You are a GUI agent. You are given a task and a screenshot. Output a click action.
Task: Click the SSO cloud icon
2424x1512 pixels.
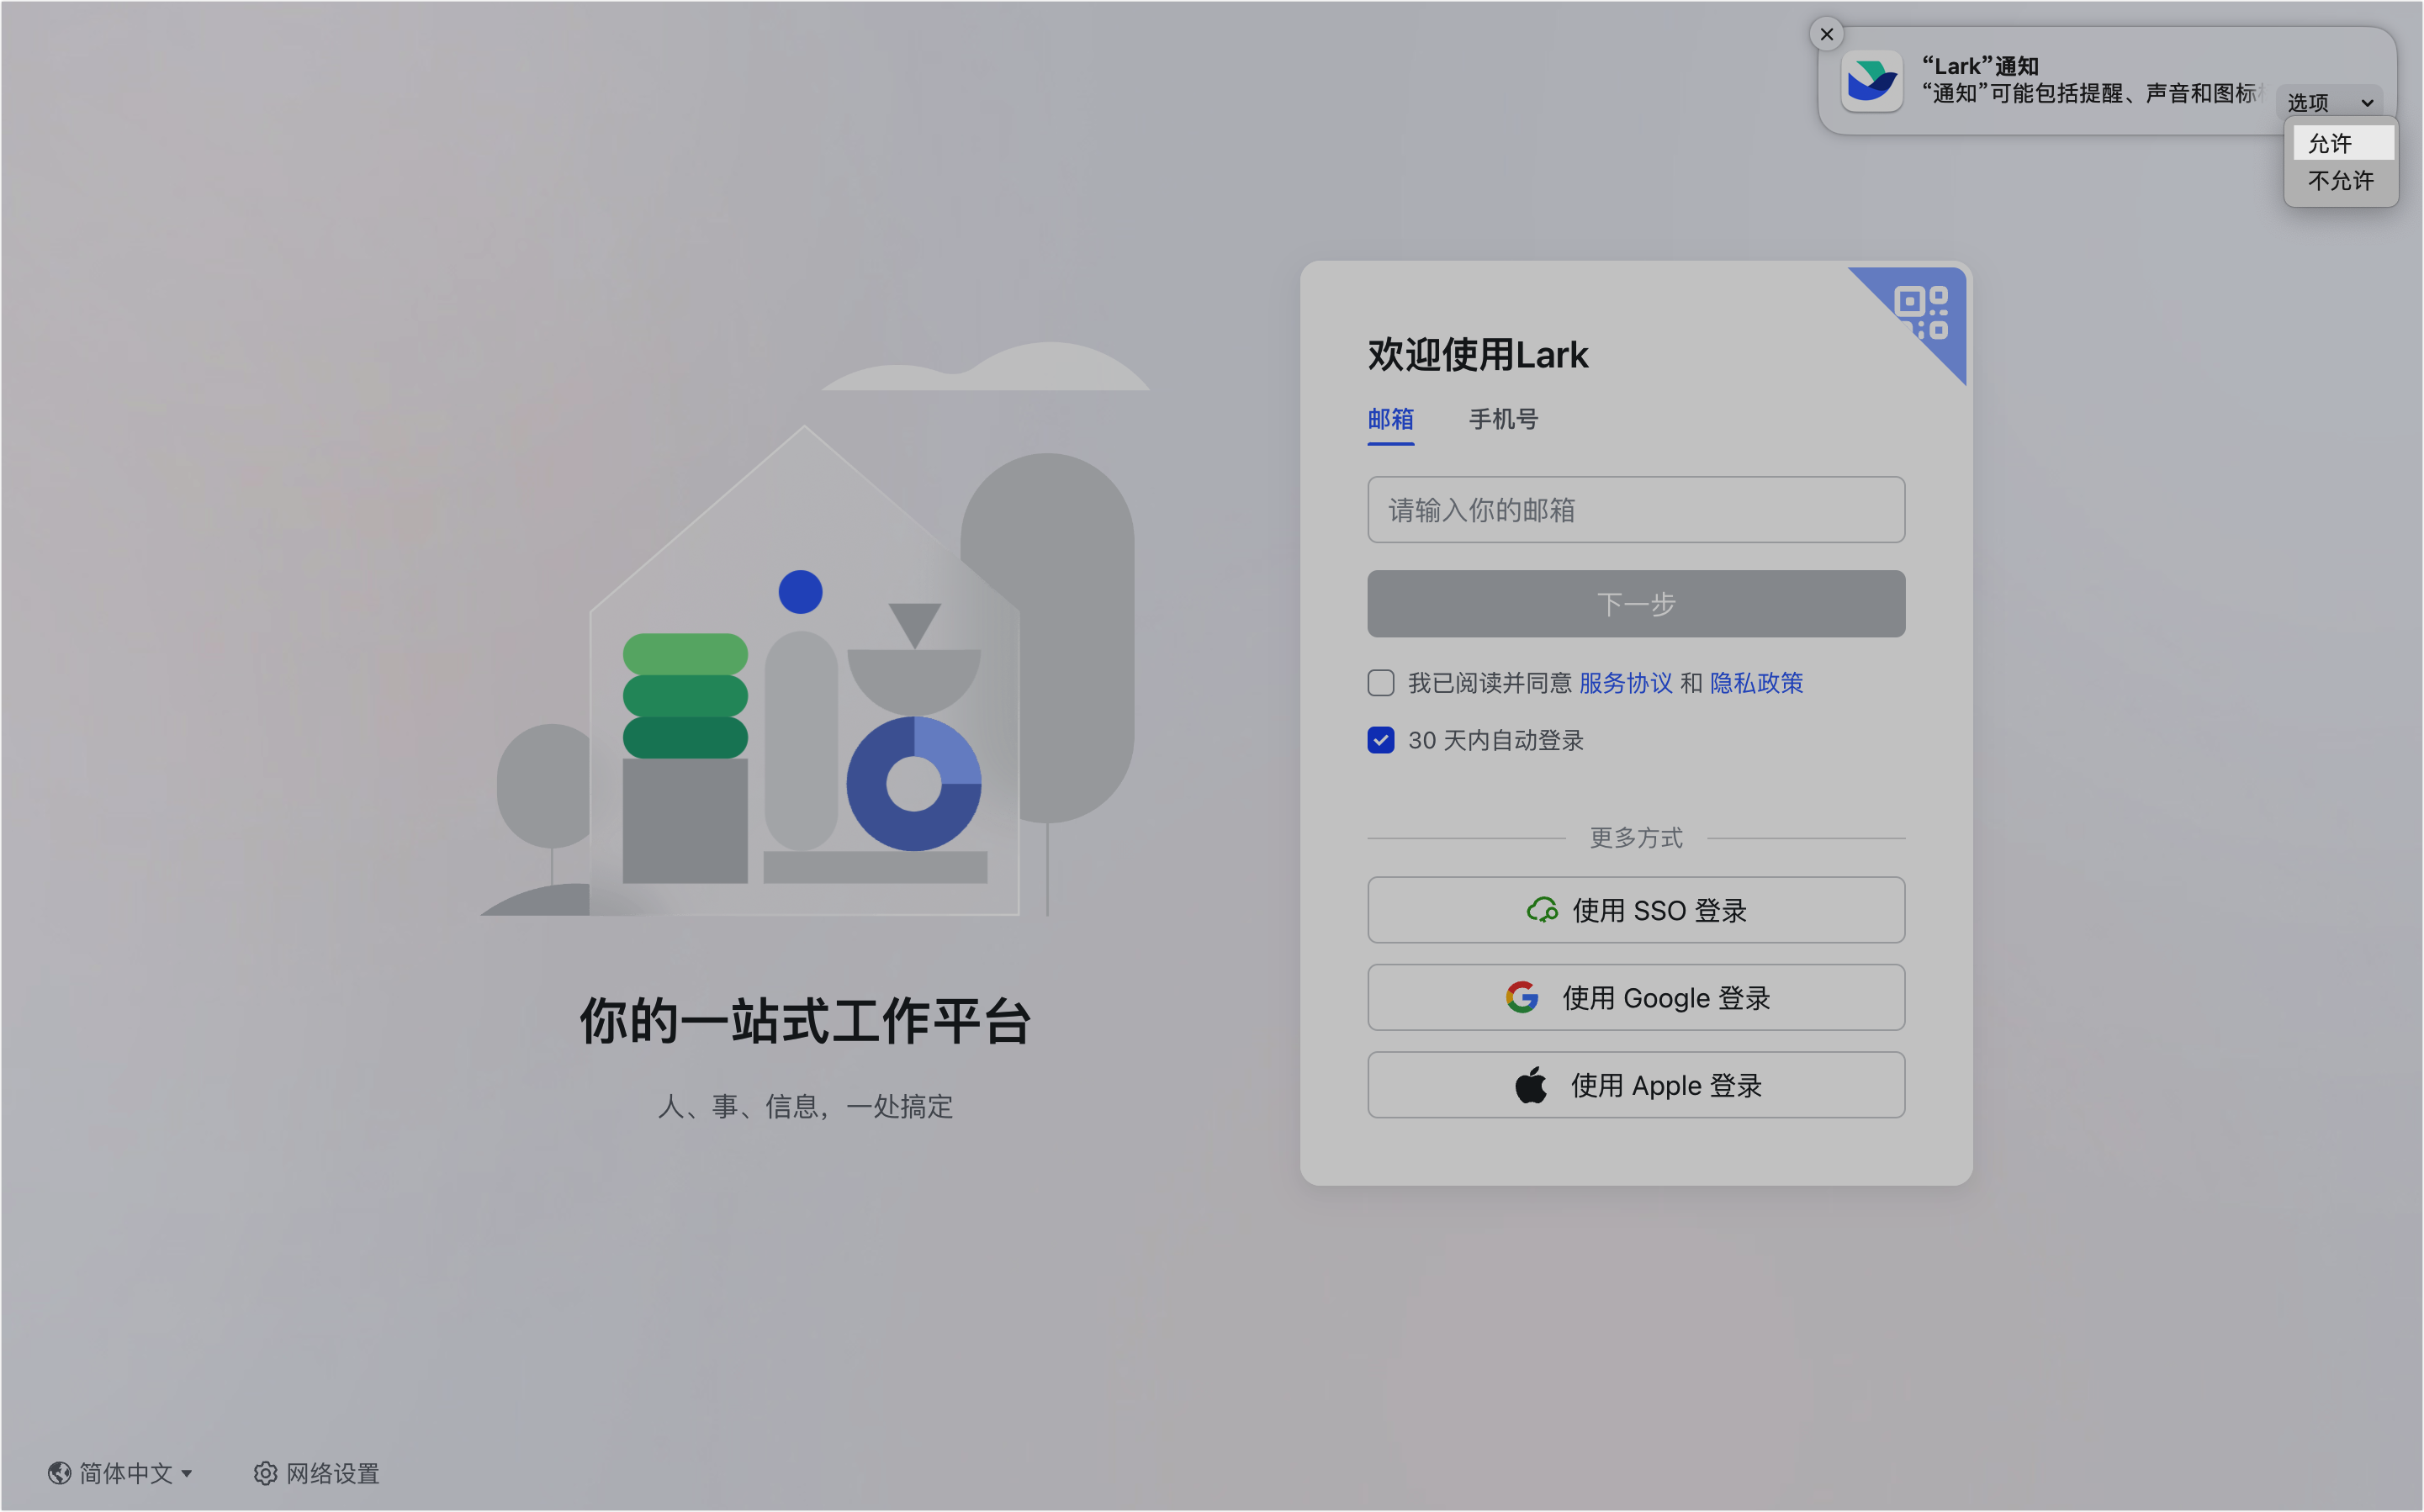1542,910
